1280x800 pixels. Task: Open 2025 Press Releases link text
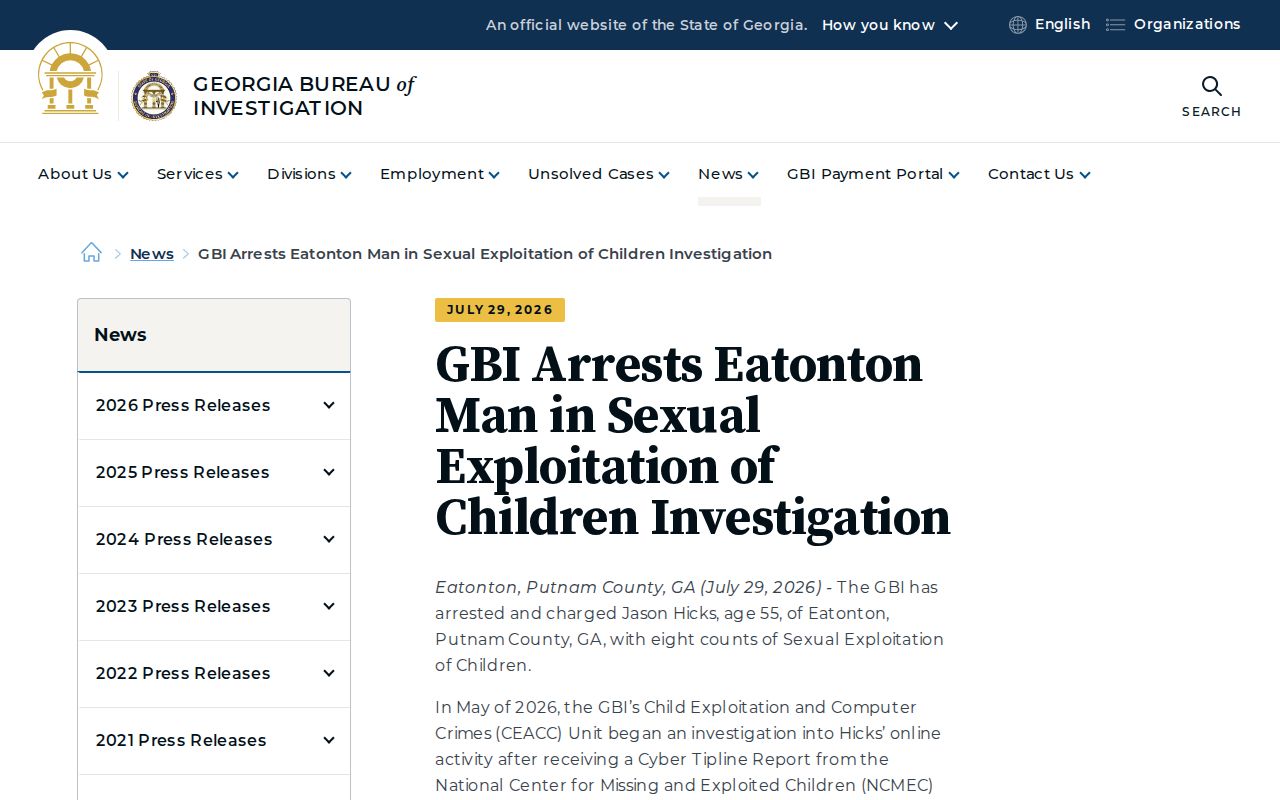click(x=183, y=472)
